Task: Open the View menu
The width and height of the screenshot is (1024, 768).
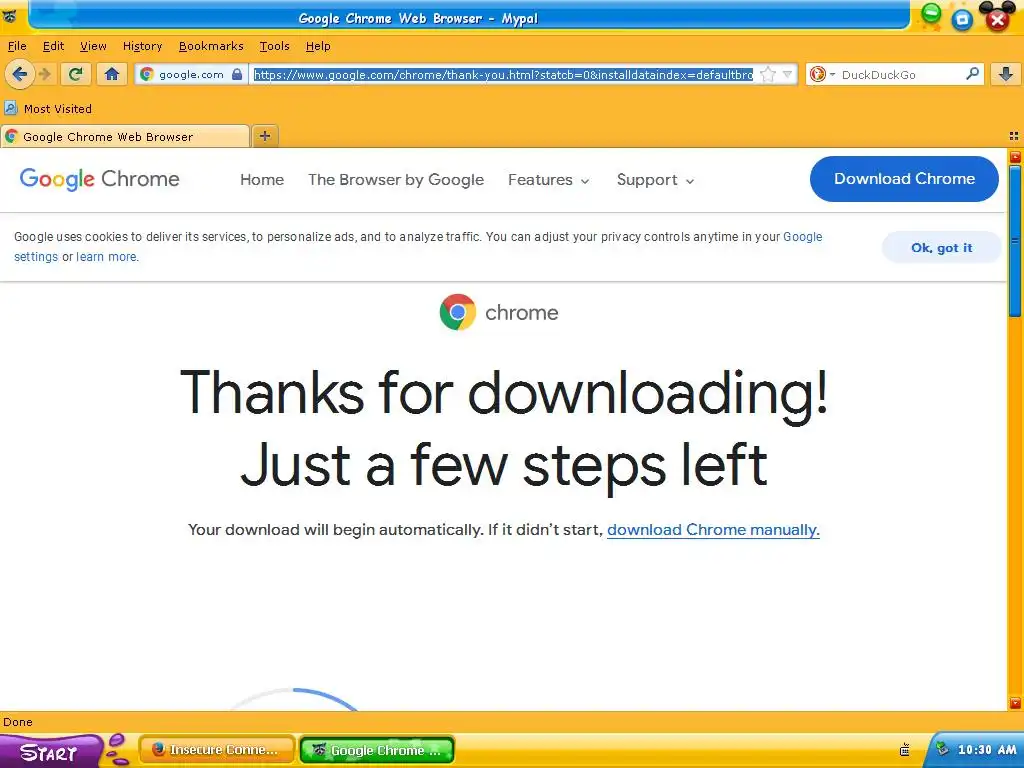Action: click(93, 46)
